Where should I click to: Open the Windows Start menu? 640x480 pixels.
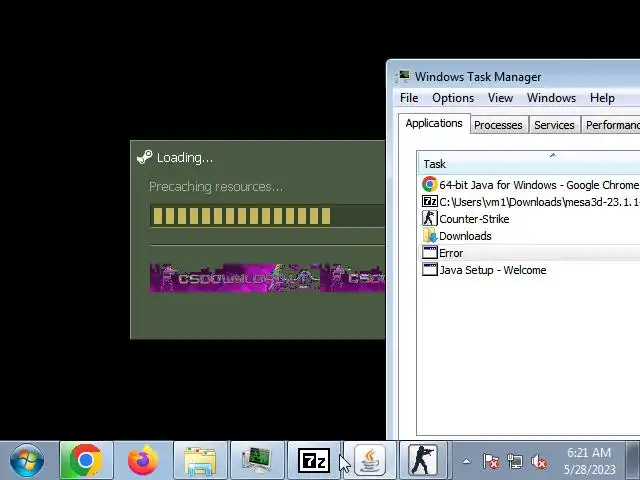(27, 460)
